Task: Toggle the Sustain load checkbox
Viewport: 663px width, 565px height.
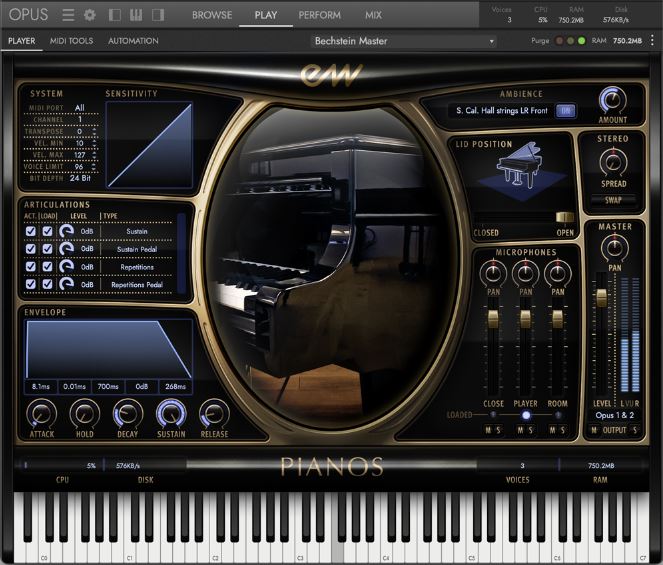Action: pyautogui.click(x=47, y=231)
